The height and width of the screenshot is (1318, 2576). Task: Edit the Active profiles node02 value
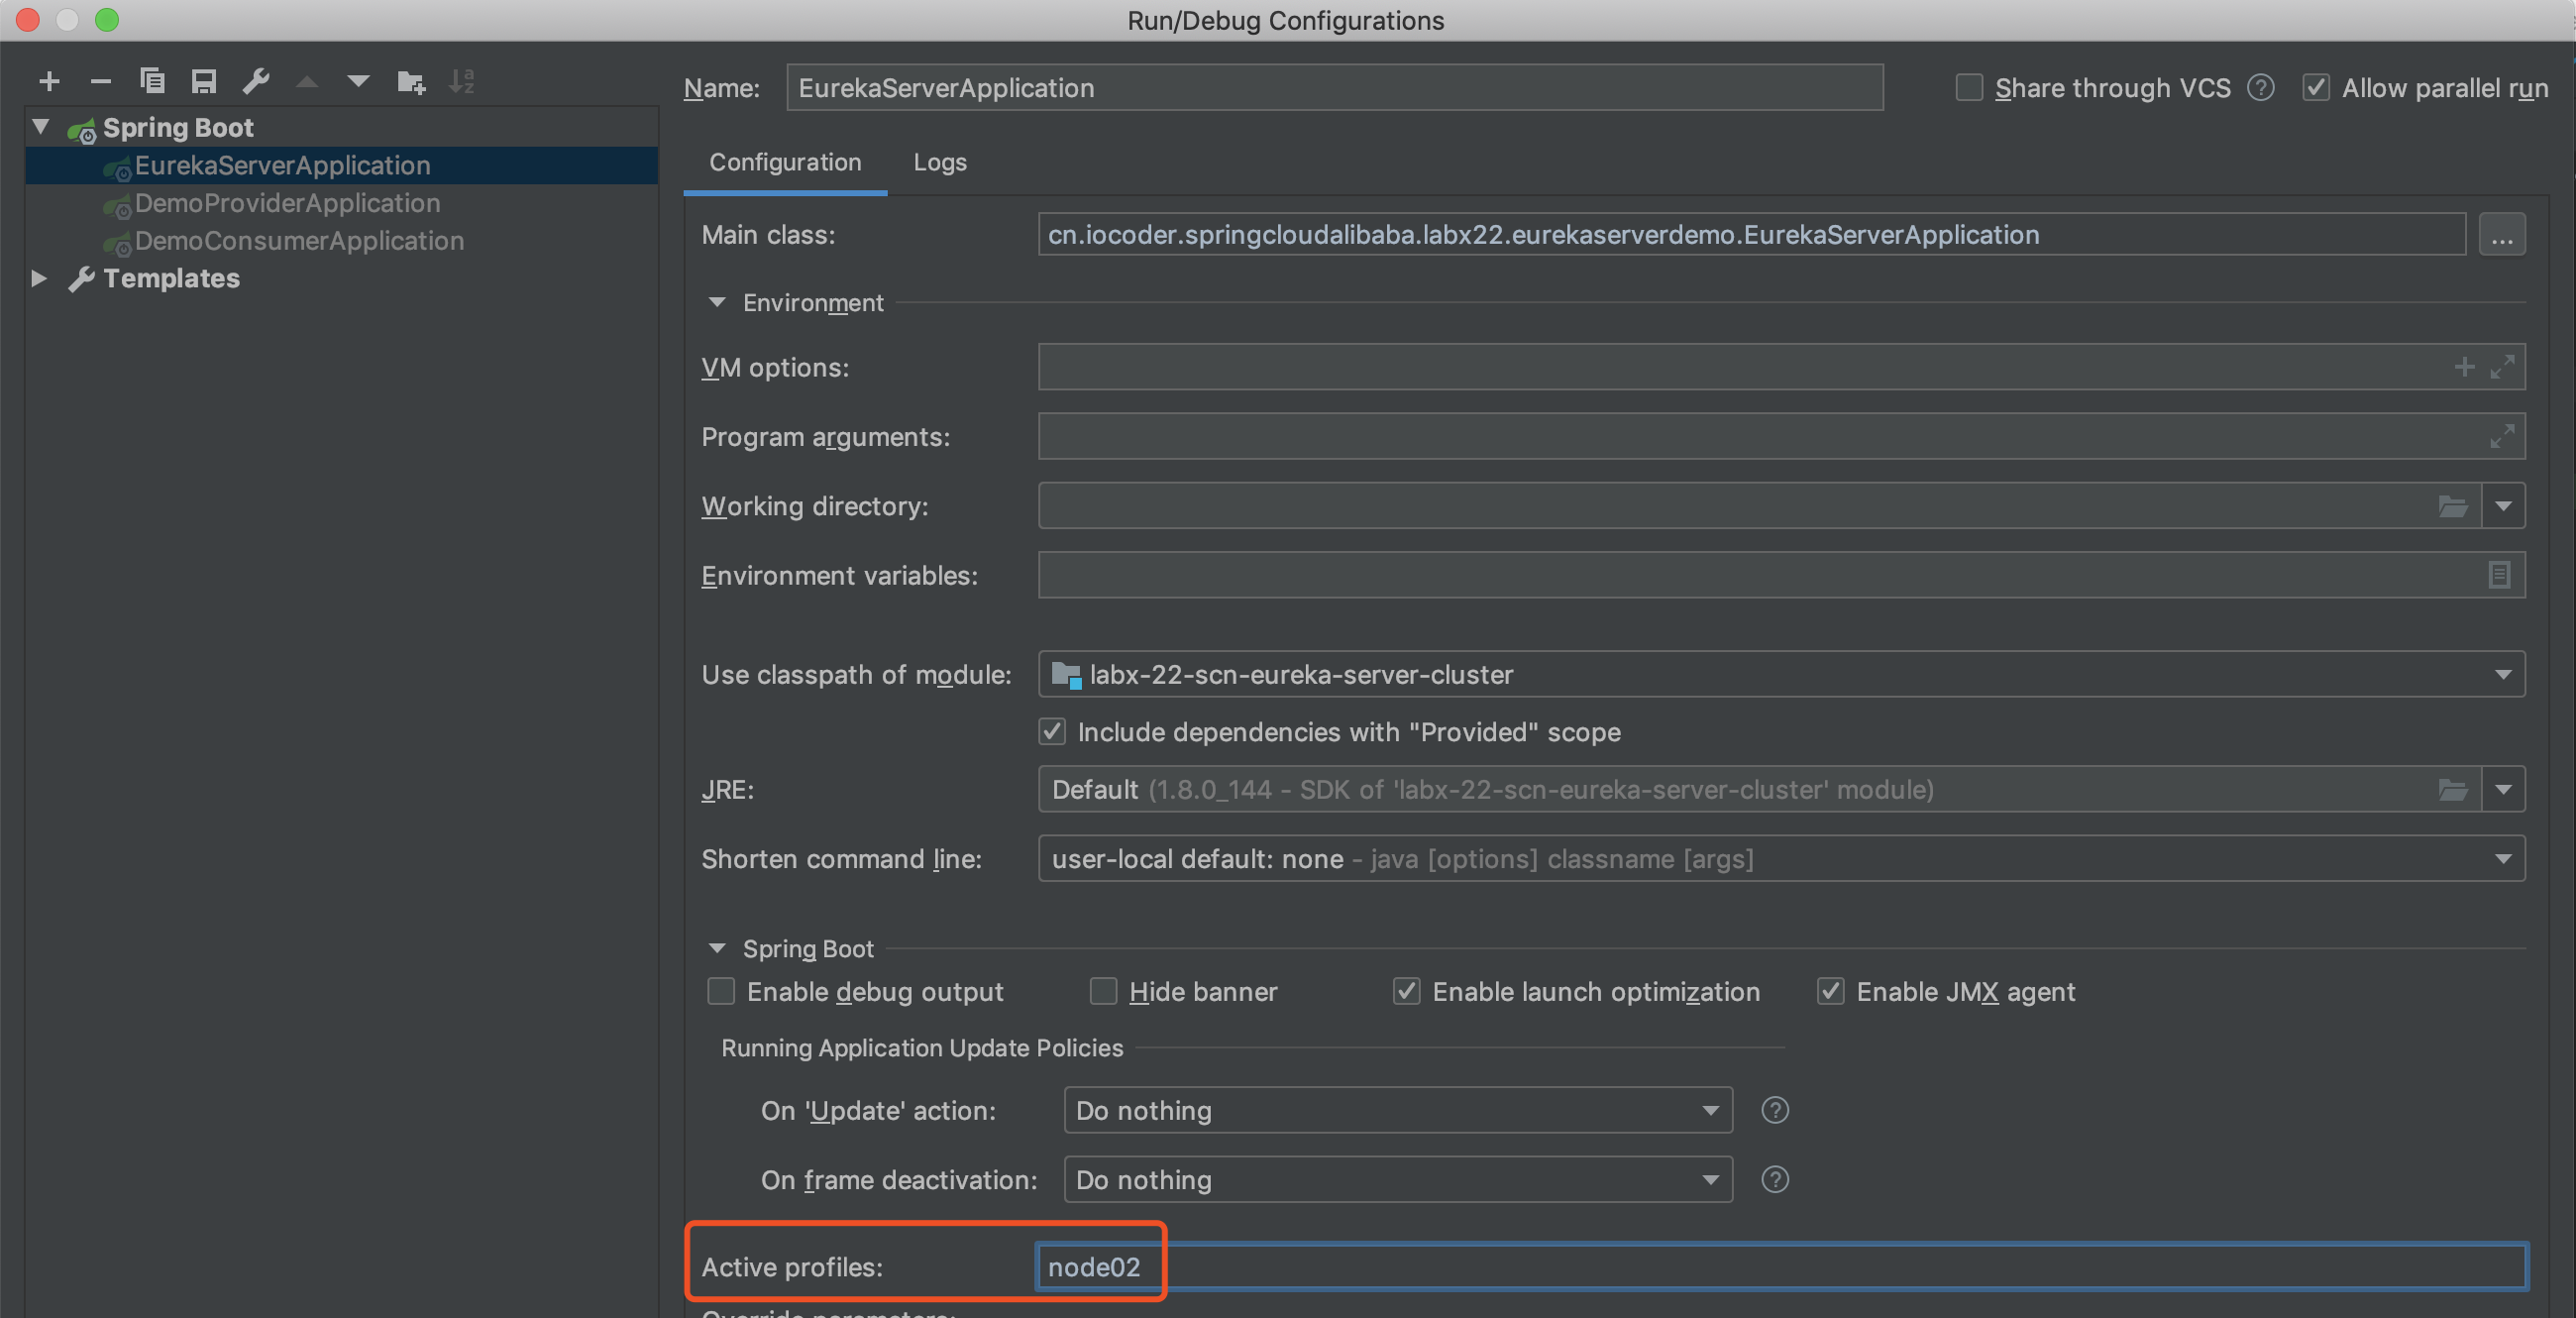coord(1097,1265)
